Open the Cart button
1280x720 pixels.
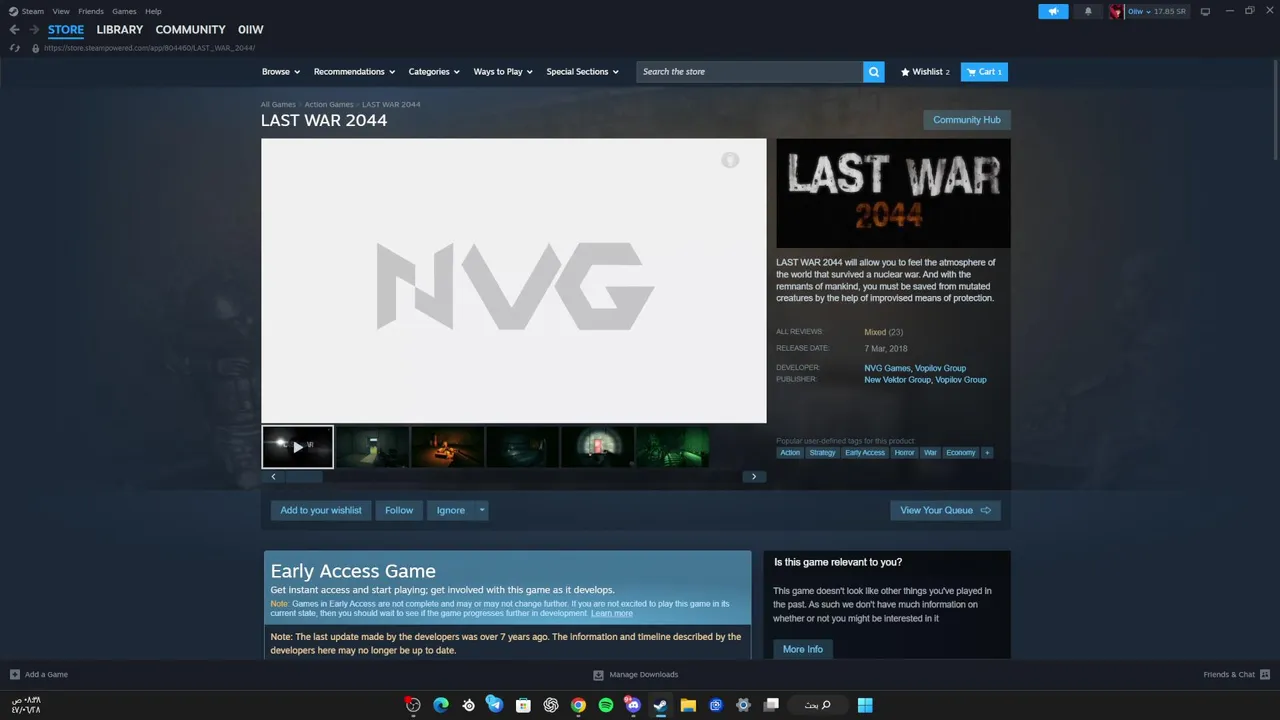(984, 72)
